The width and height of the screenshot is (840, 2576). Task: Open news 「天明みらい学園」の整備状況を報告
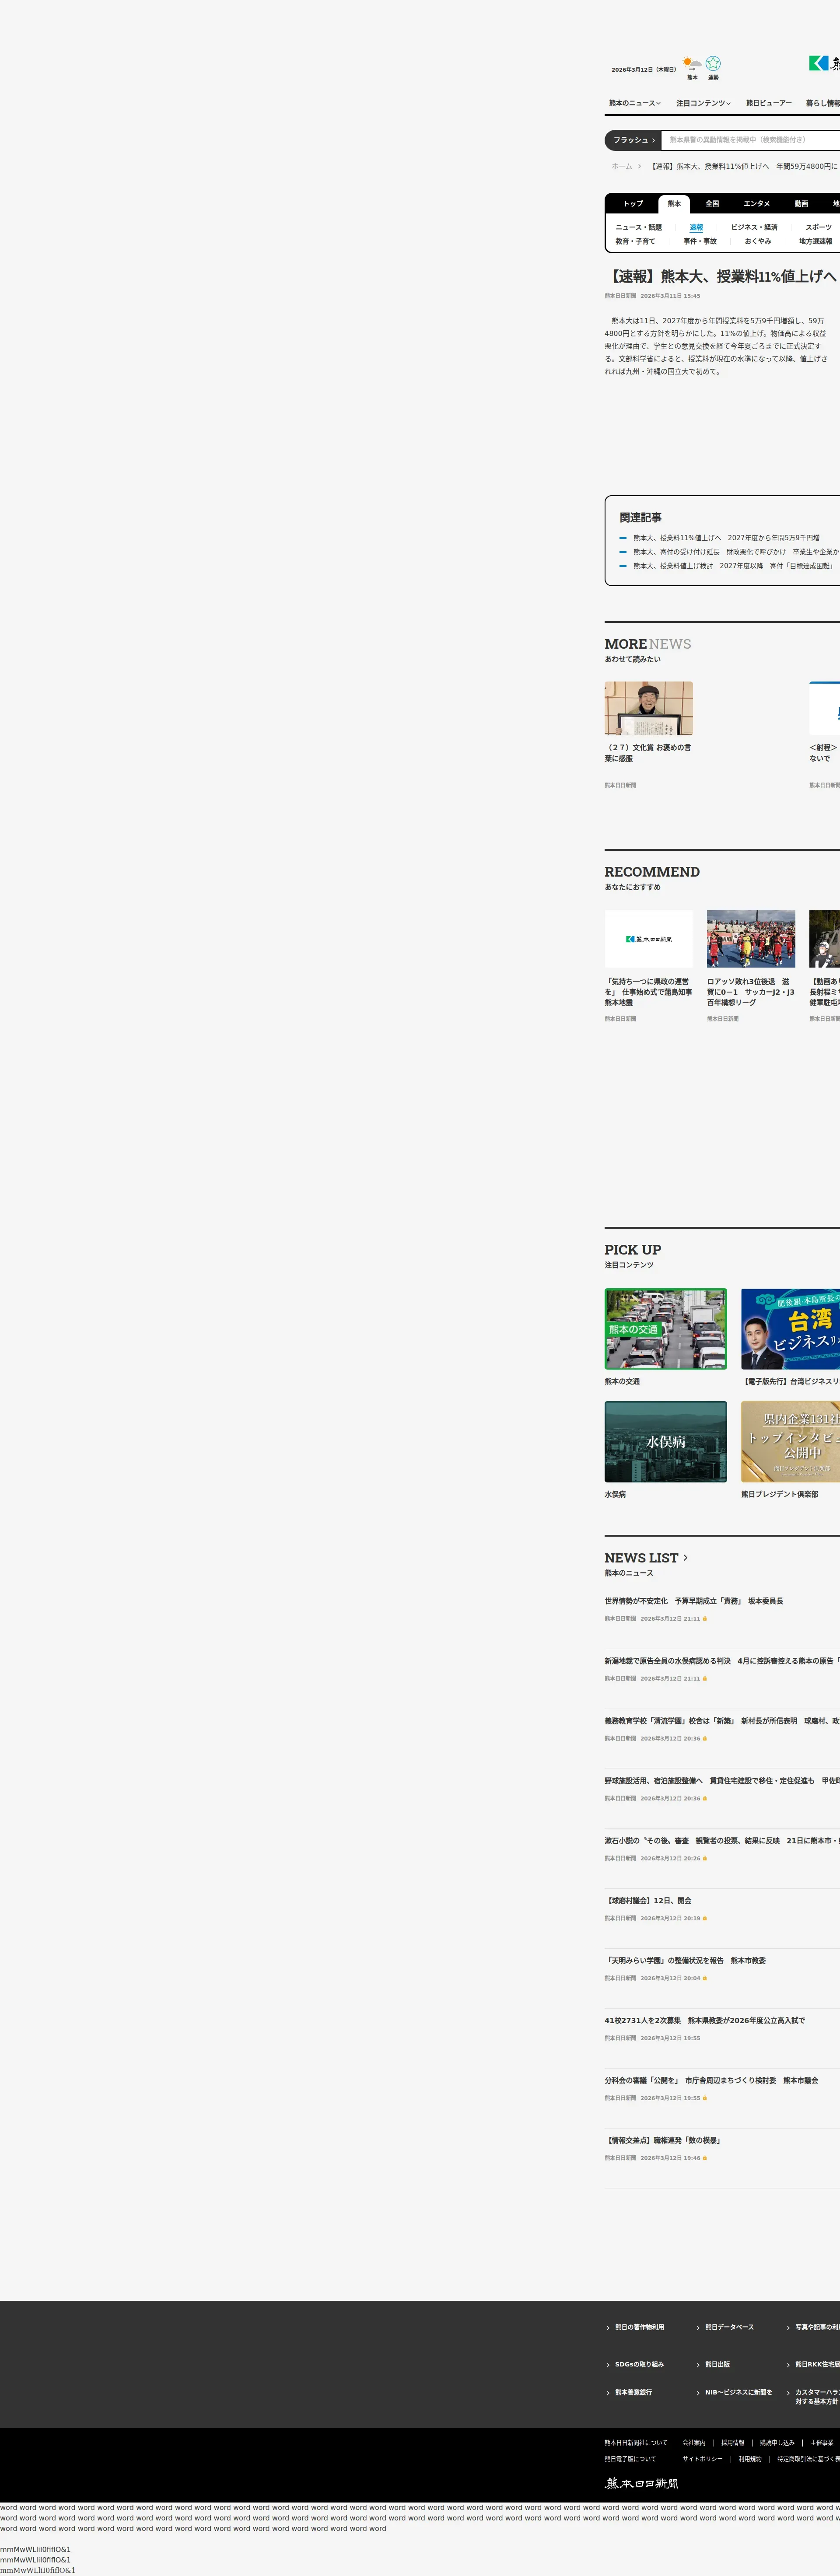click(x=686, y=1961)
